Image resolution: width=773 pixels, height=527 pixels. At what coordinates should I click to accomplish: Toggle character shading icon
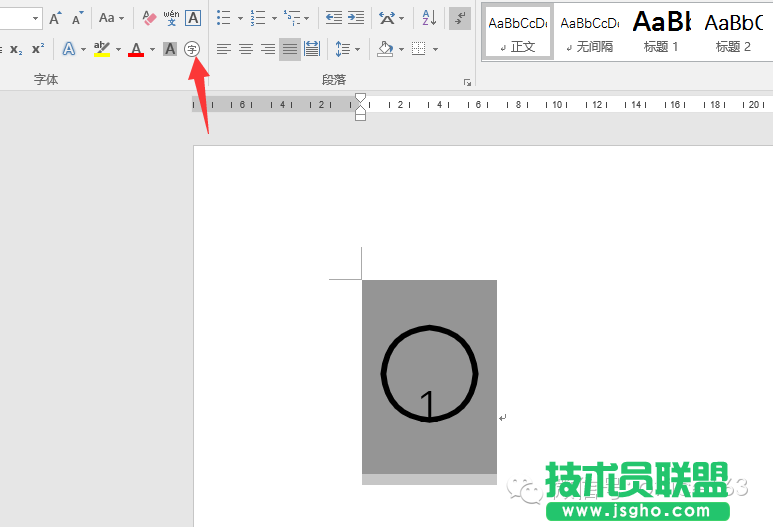(x=170, y=49)
